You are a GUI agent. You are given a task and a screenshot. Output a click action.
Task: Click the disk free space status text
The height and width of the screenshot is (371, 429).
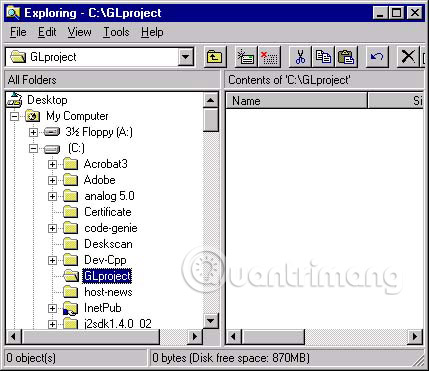point(231,358)
